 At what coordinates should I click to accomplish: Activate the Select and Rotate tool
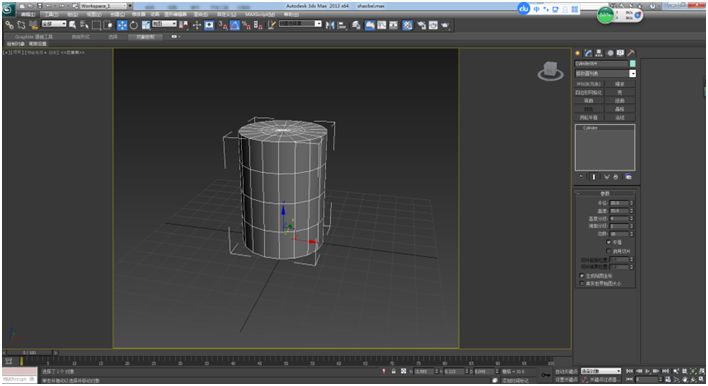133,25
